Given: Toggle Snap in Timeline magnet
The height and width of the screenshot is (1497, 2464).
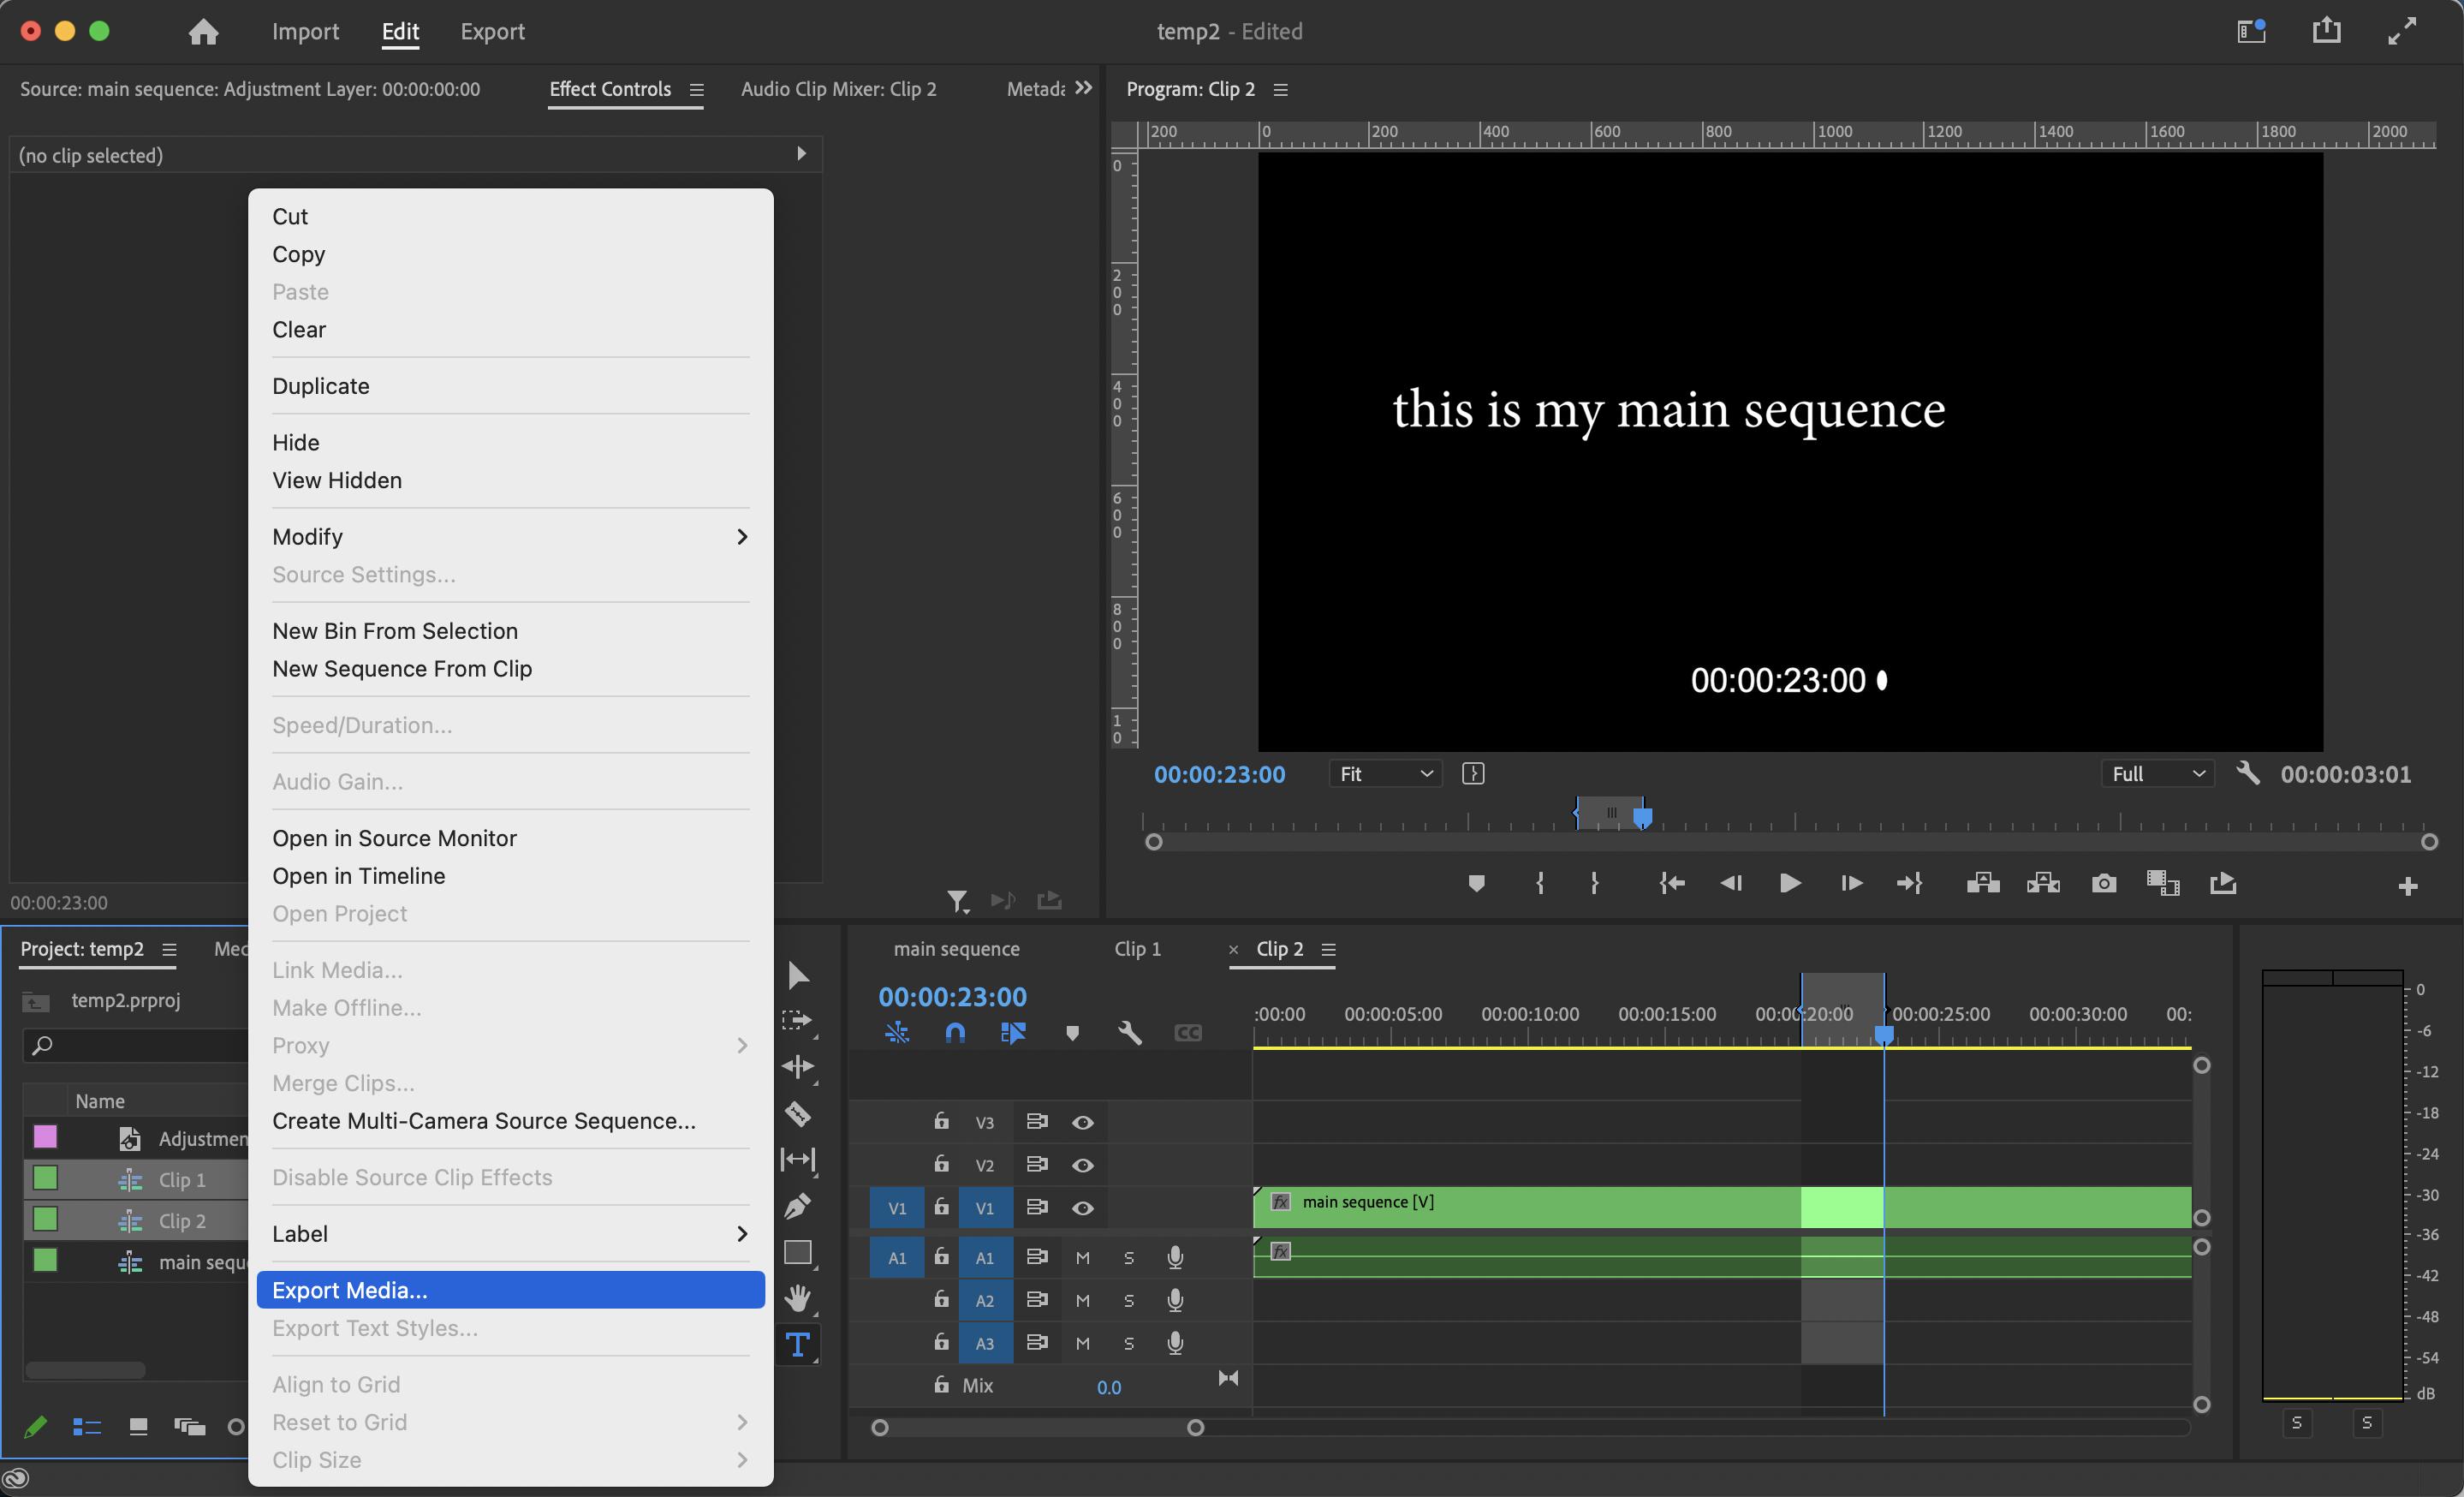Looking at the screenshot, I should [x=955, y=1033].
